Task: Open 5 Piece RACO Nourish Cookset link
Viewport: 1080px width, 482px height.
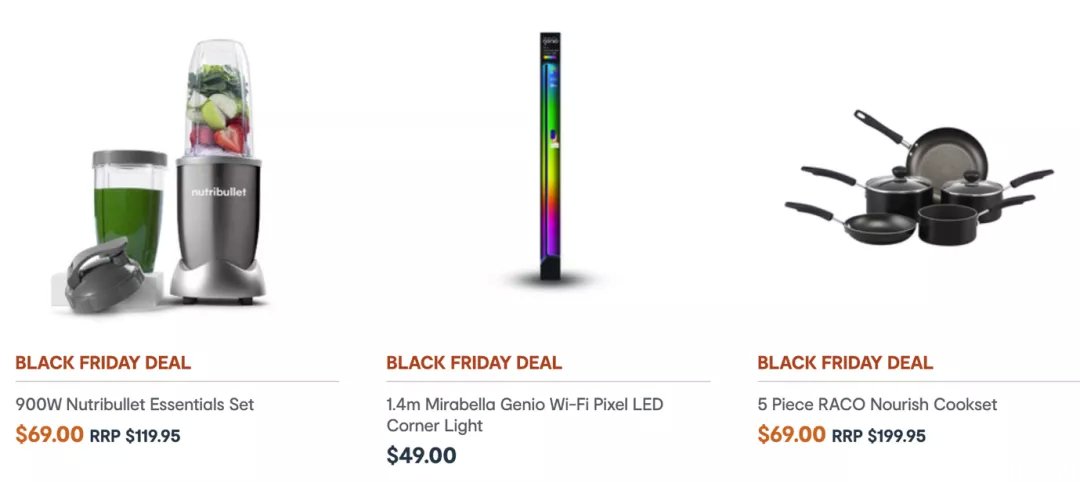Action: tap(877, 404)
